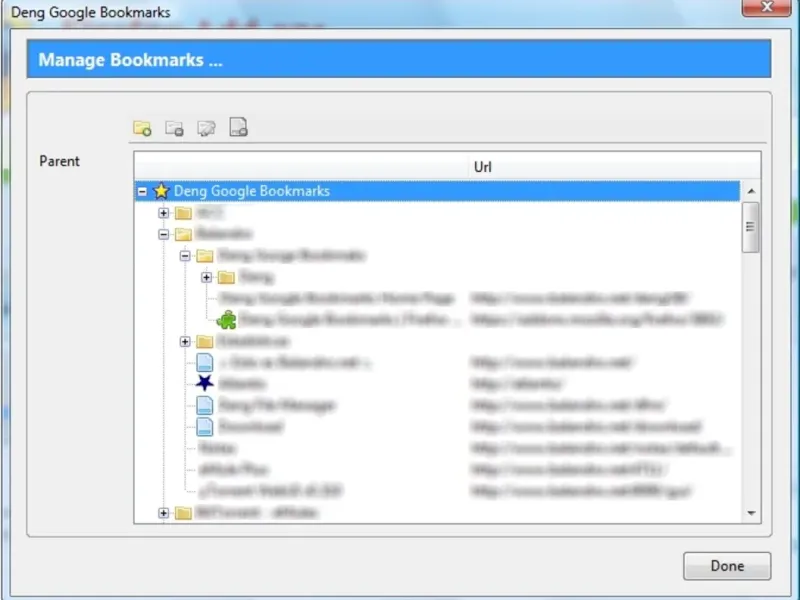Click the Parent label
Viewport: 800px width, 600px height.
point(59,161)
